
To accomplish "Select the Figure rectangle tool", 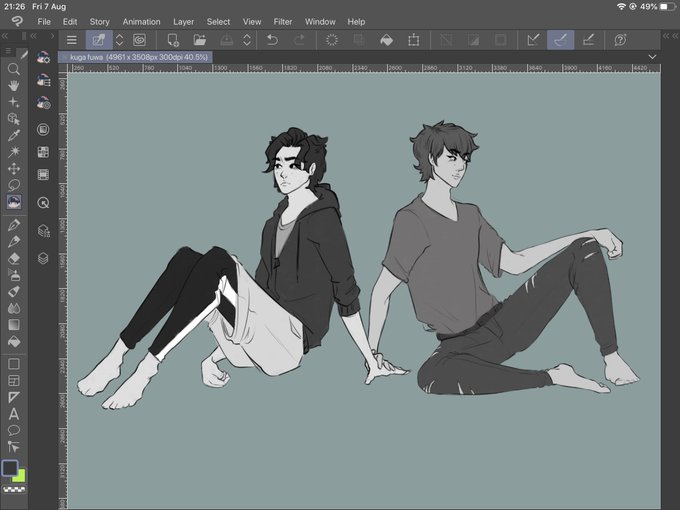I will [14, 364].
